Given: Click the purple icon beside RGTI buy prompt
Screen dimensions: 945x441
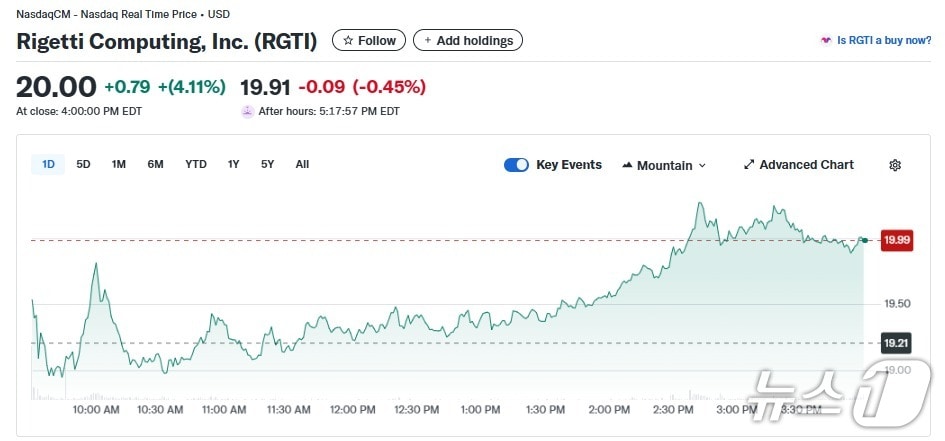Looking at the screenshot, I should (825, 41).
